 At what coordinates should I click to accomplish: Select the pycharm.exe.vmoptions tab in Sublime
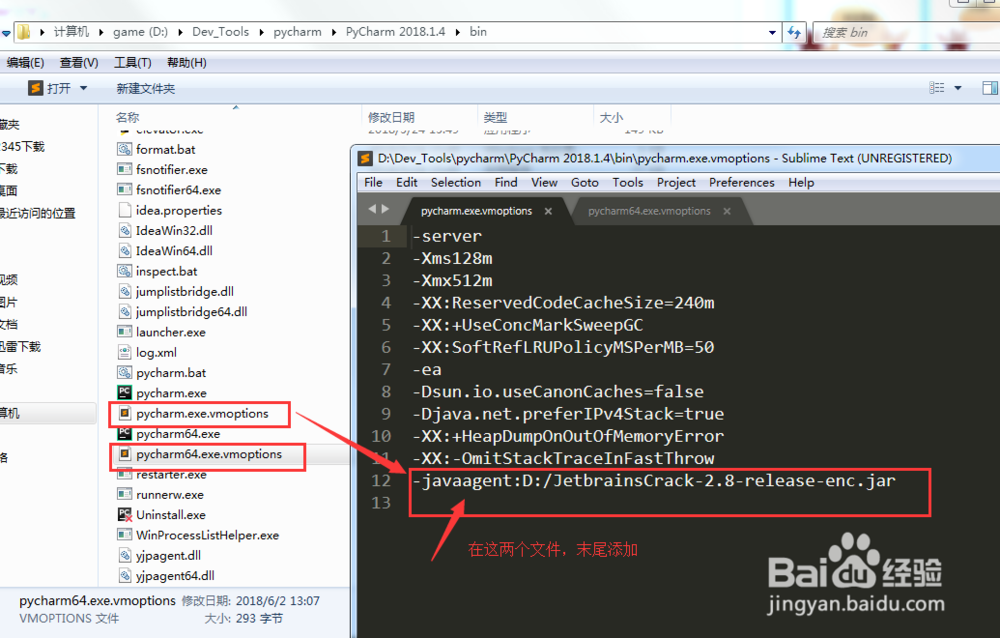(476, 211)
